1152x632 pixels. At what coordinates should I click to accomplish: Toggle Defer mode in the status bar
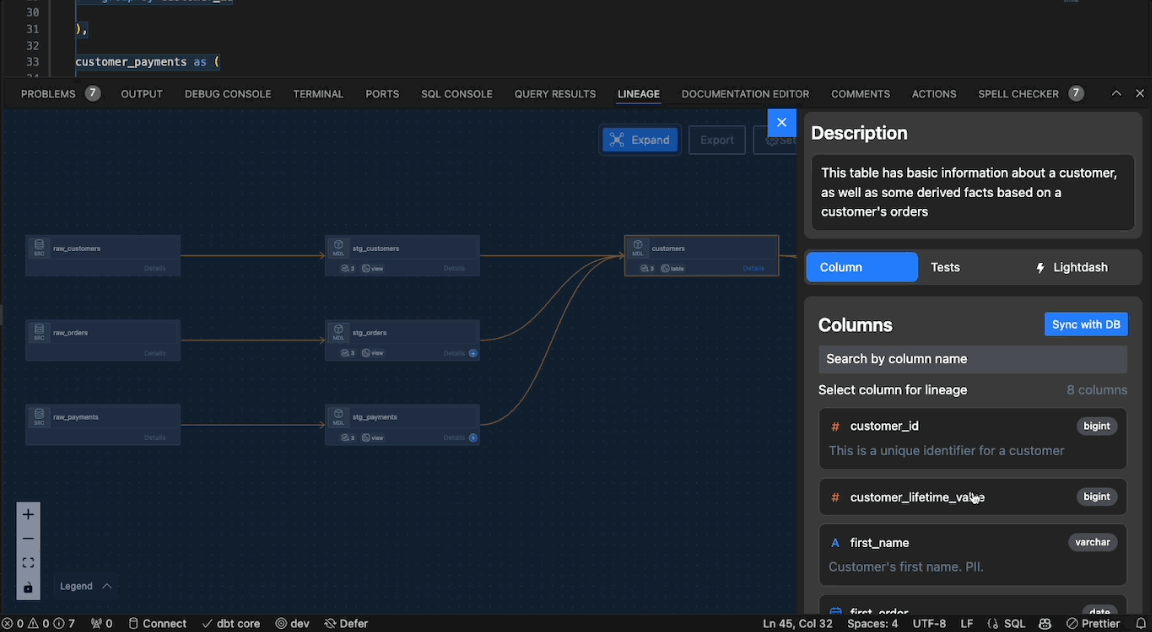[346, 623]
